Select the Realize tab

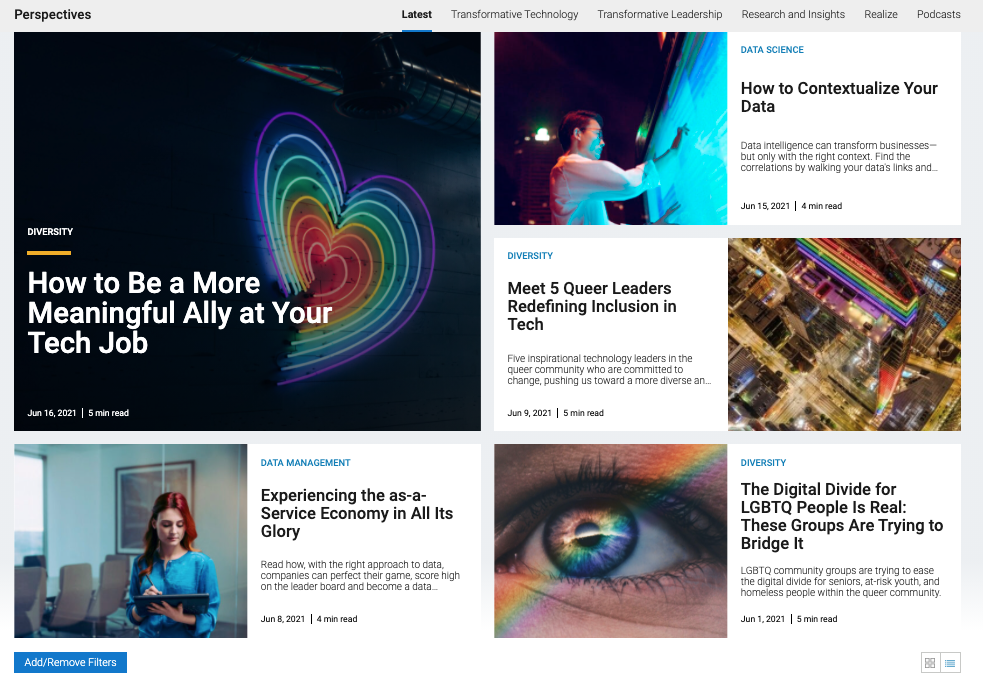(x=881, y=14)
